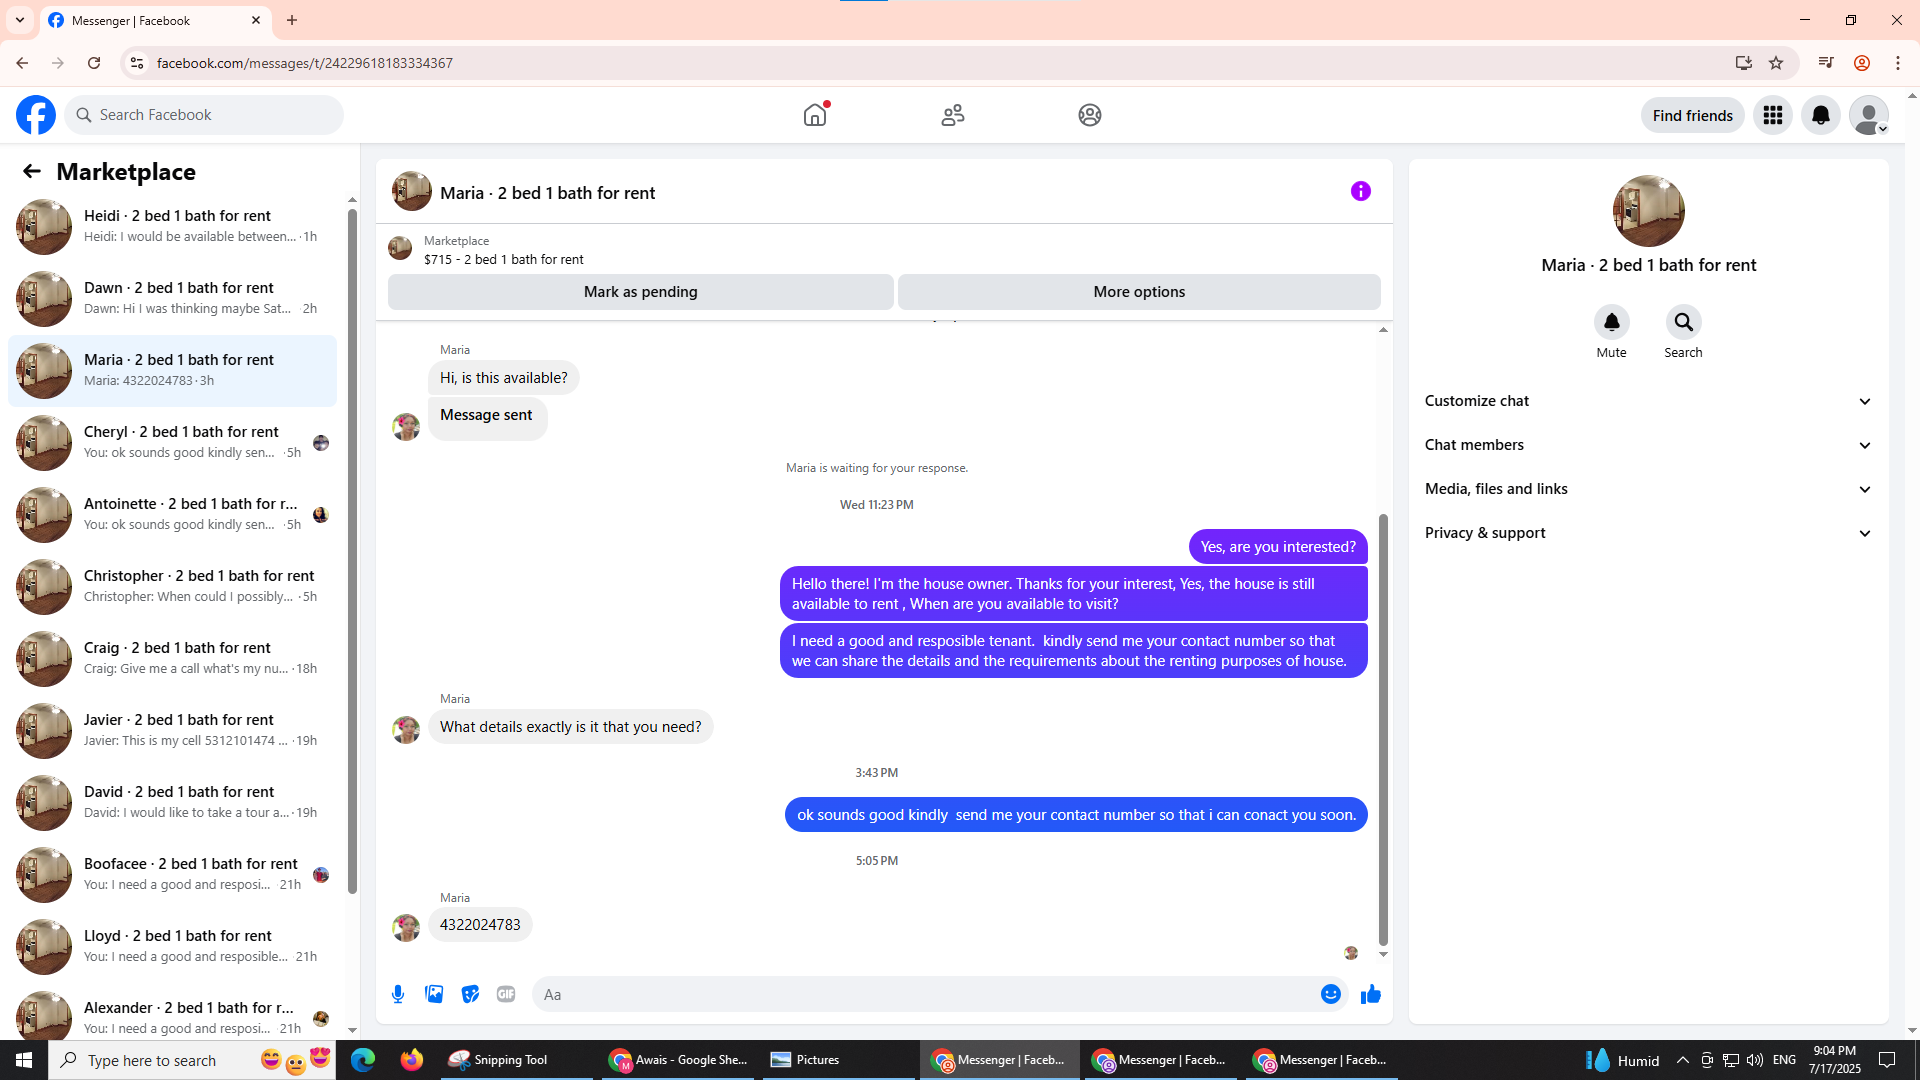The width and height of the screenshot is (1920, 1080).
Task: Open Dawn's rental conversation
Action: coord(172,298)
